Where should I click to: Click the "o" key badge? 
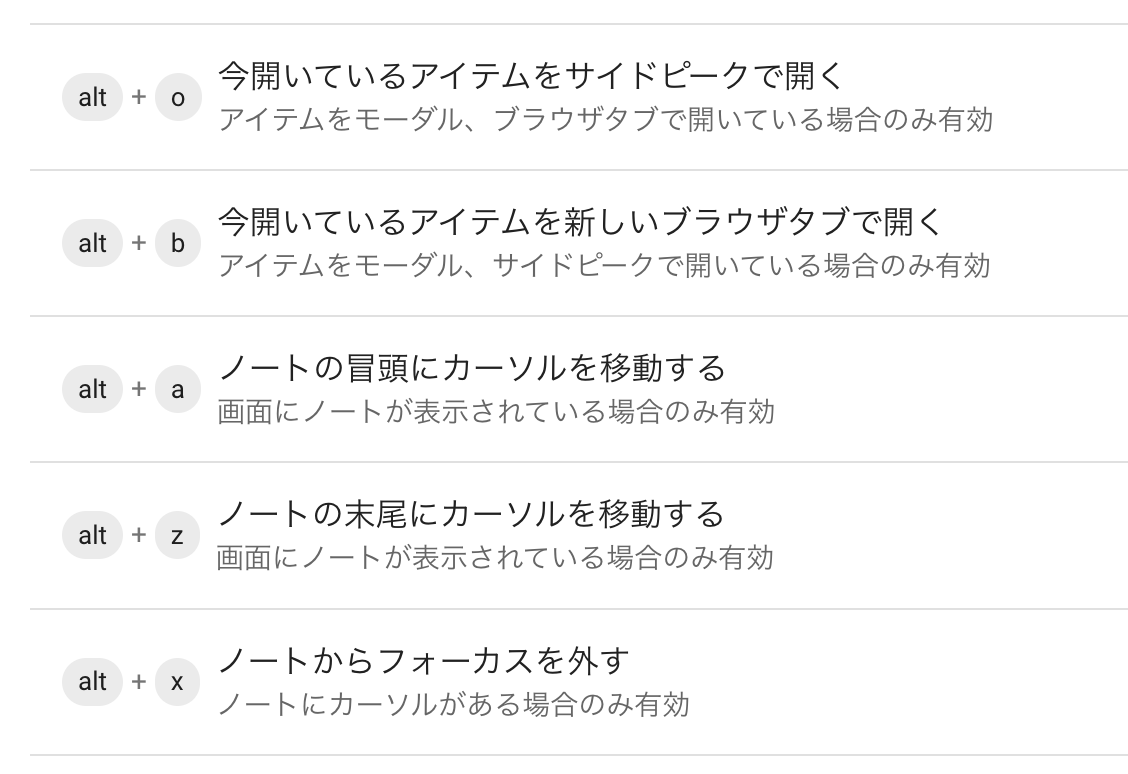coord(178,95)
